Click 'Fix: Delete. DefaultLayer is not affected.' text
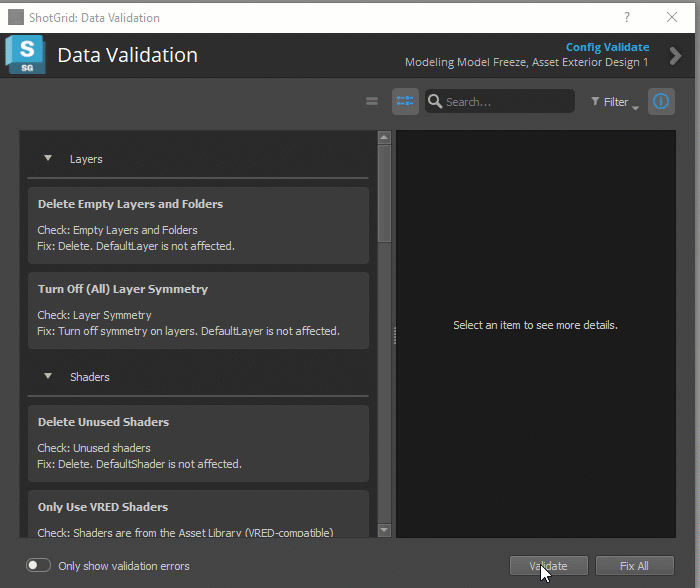The image size is (700, 588). (x=136, y=246)
